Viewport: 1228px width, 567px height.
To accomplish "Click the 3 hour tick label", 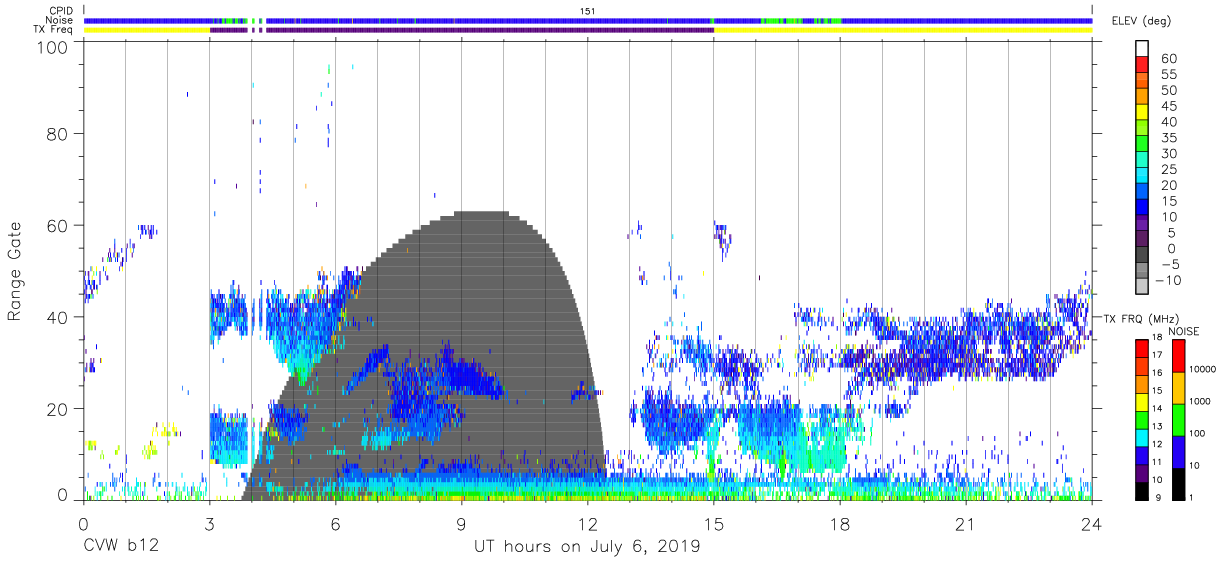I will [x=209, y=523].
